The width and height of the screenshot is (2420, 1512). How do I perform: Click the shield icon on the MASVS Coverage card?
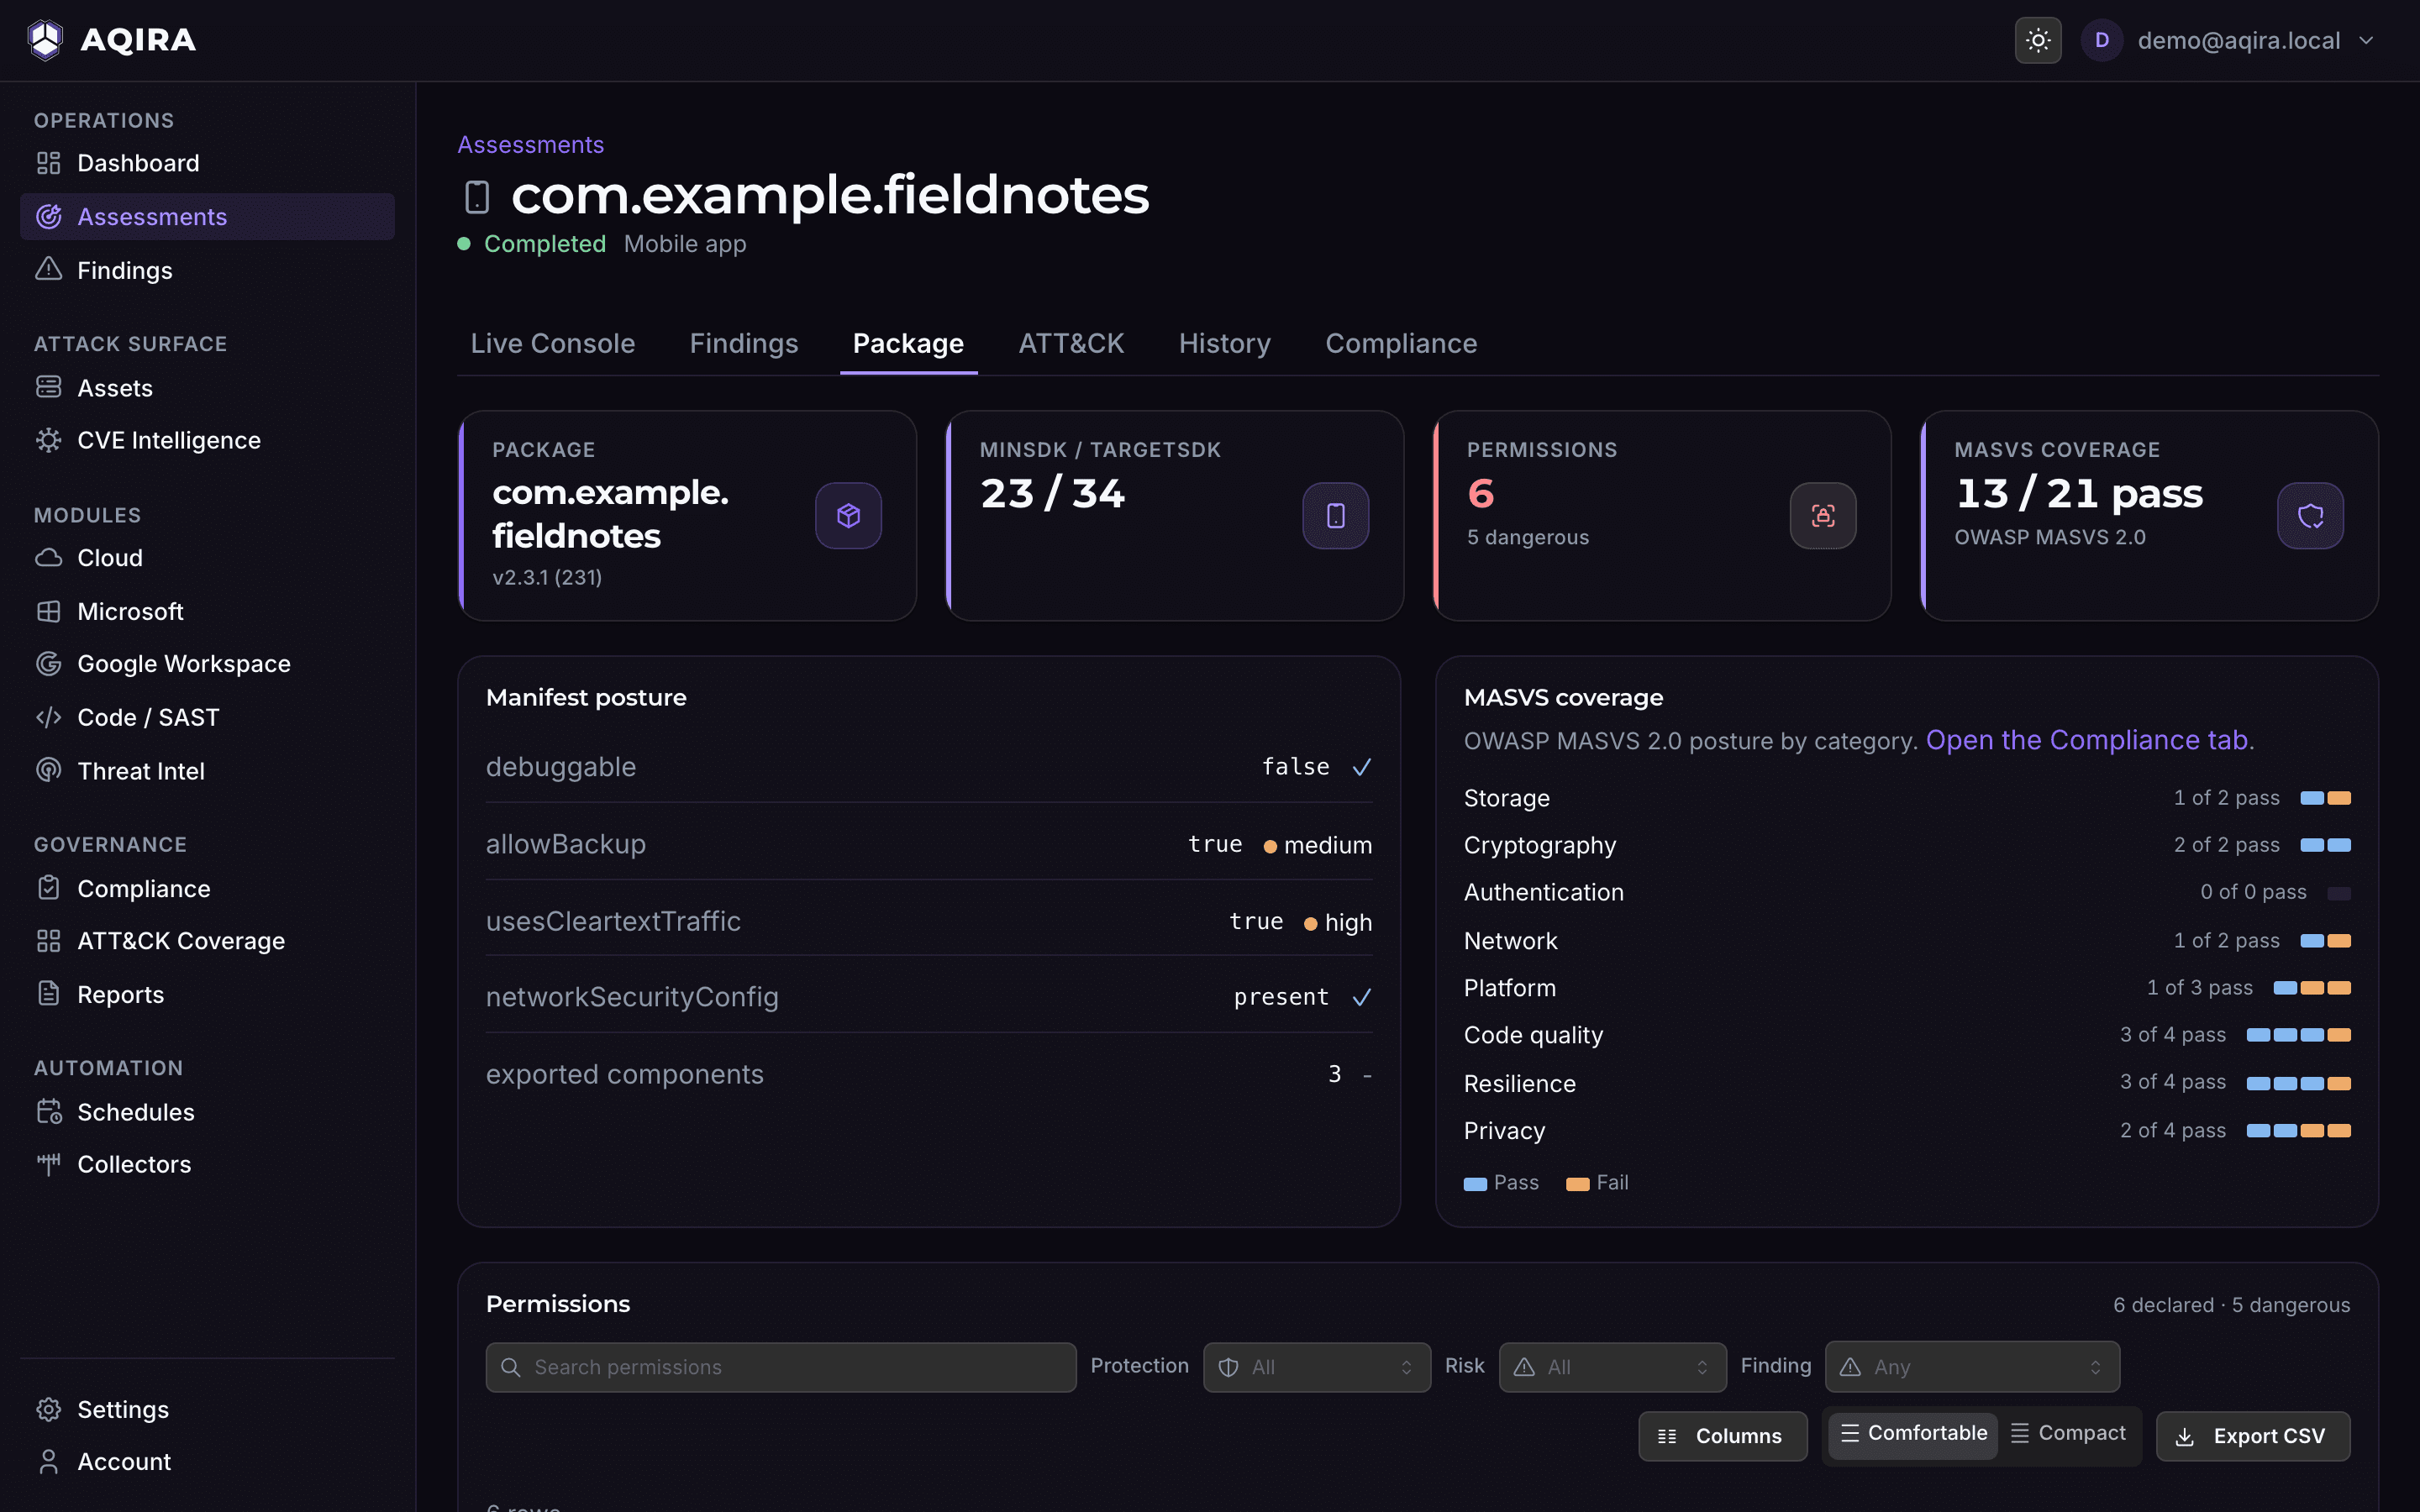tap(2310, 516)
